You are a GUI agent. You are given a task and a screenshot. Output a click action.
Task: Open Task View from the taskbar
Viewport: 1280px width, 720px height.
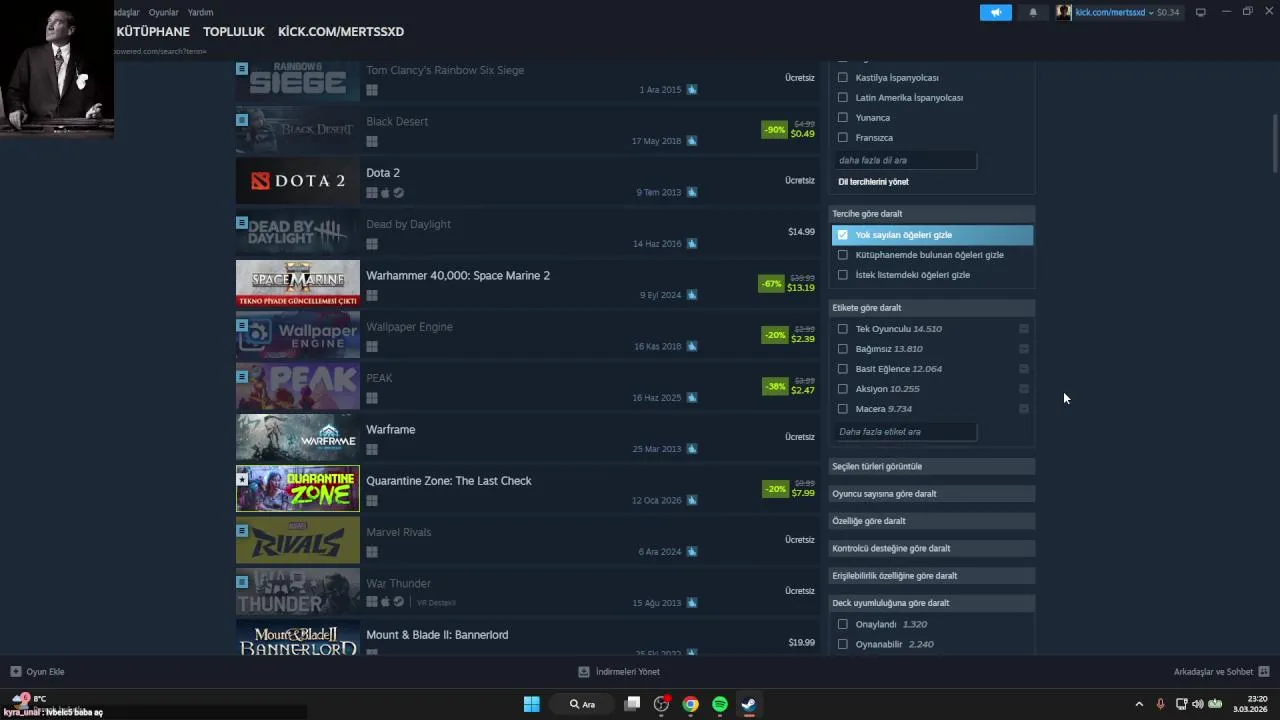coord(632,704)
